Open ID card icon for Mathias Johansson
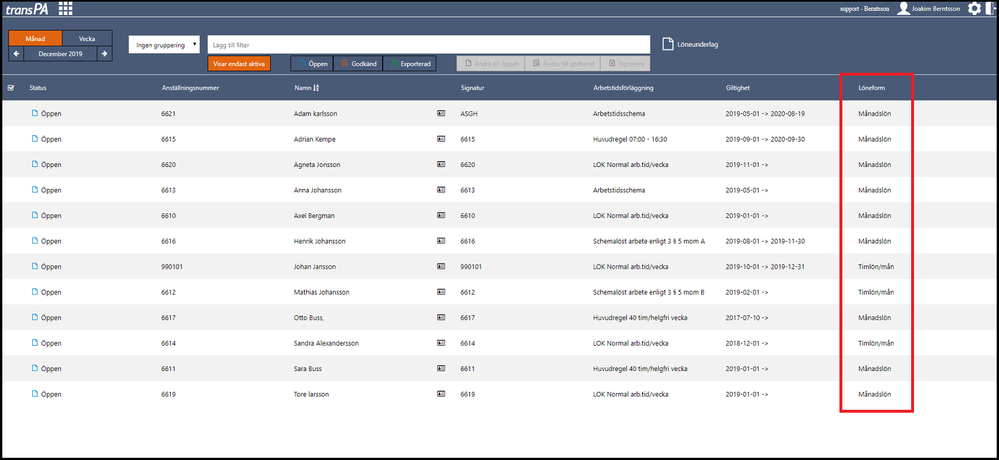This screenshot has height=460, width=999. point(441,292)
